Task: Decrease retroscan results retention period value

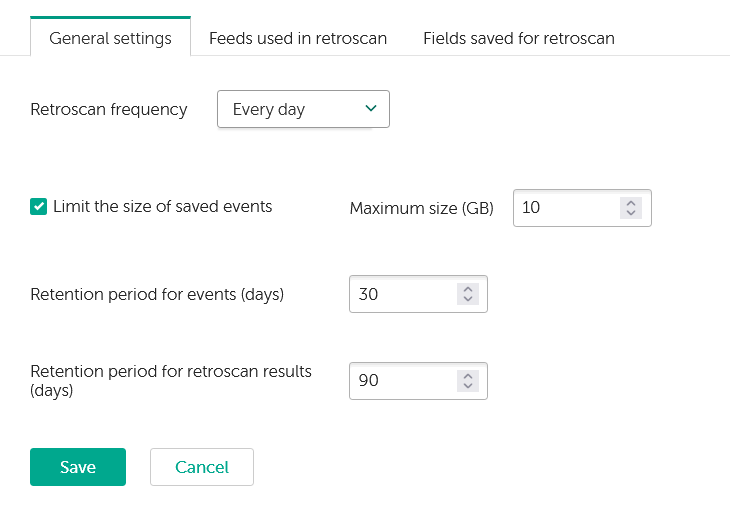Action: click(466, 386)
